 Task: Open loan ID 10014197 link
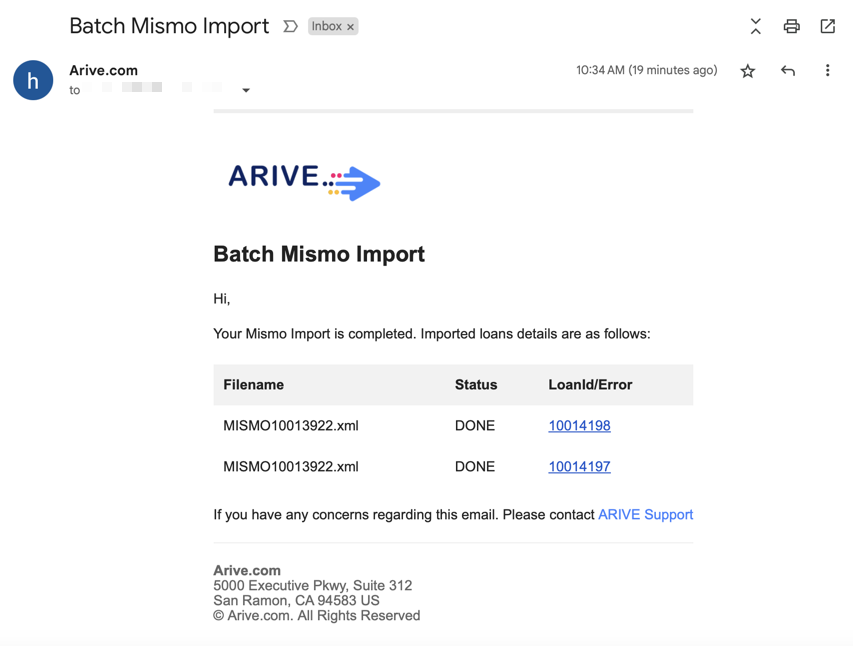pyautogui.click(x=579, y=466)
